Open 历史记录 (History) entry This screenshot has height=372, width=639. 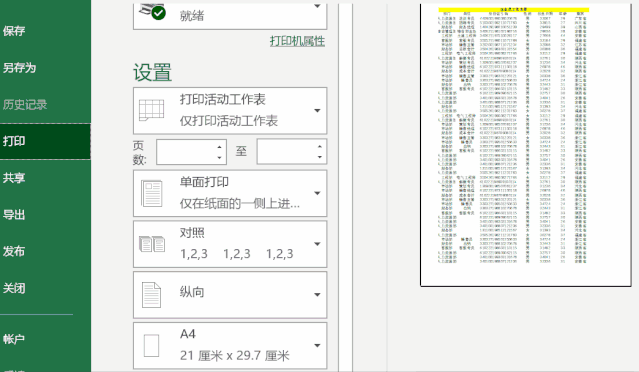[25, 105]
